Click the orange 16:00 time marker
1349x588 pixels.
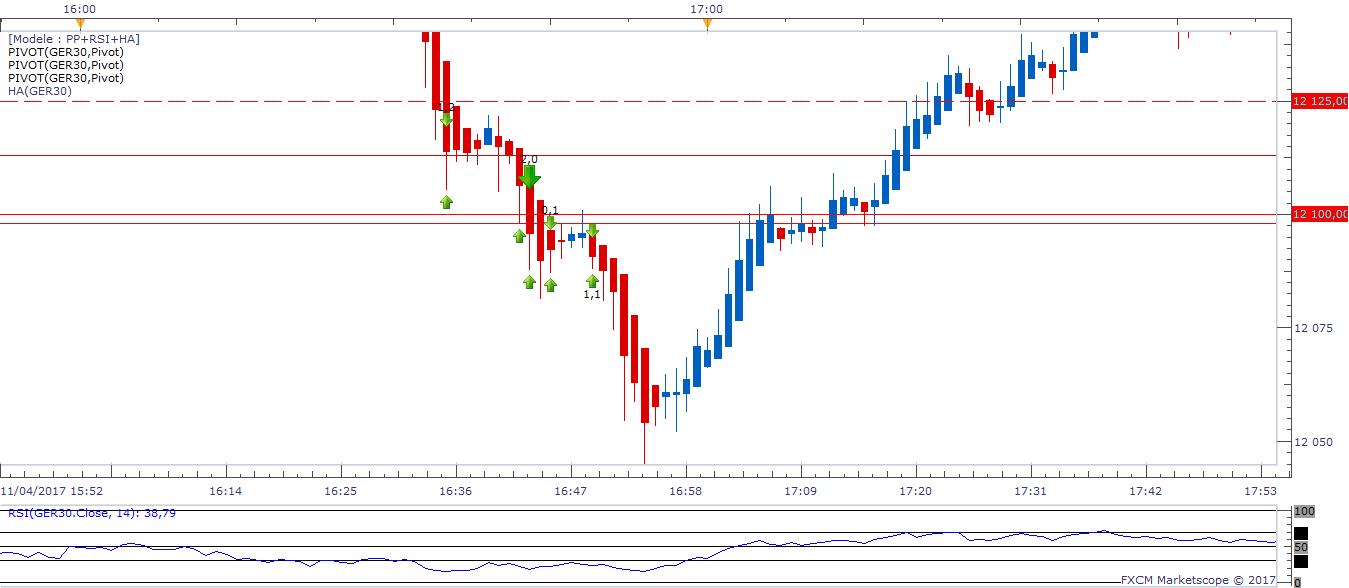pos(80,23)
